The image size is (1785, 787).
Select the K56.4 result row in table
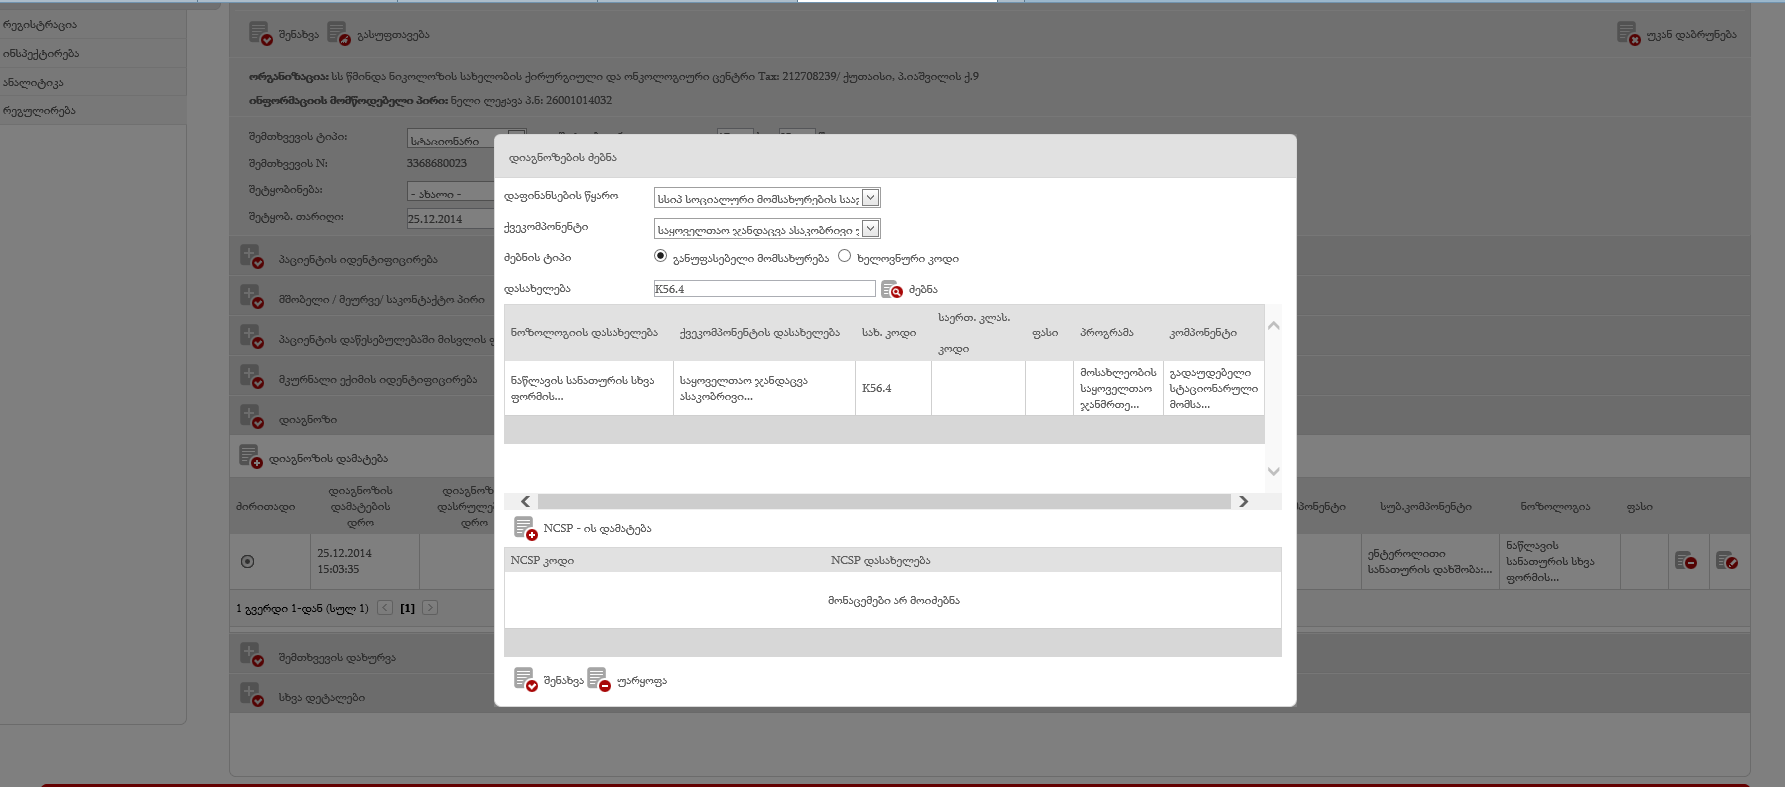point(876,388)
